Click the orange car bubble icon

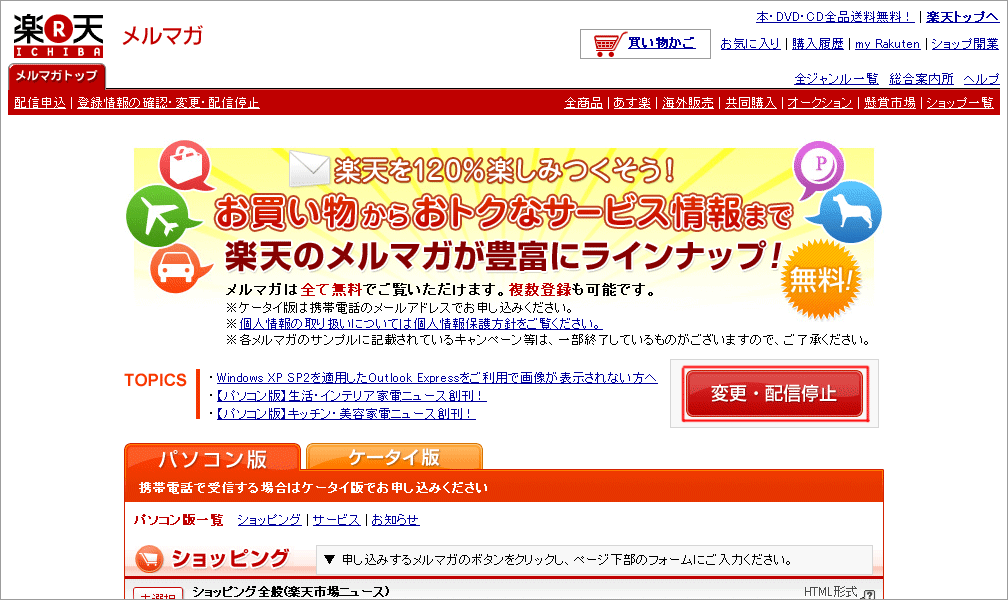click(179, 269)
